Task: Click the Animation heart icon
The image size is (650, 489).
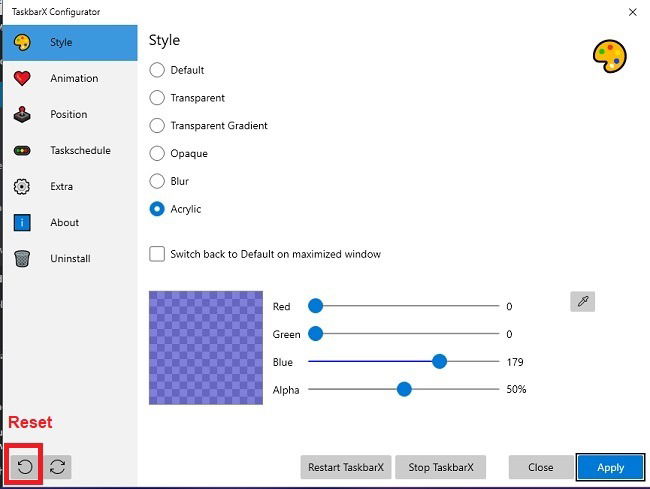Action: point(22,78)
